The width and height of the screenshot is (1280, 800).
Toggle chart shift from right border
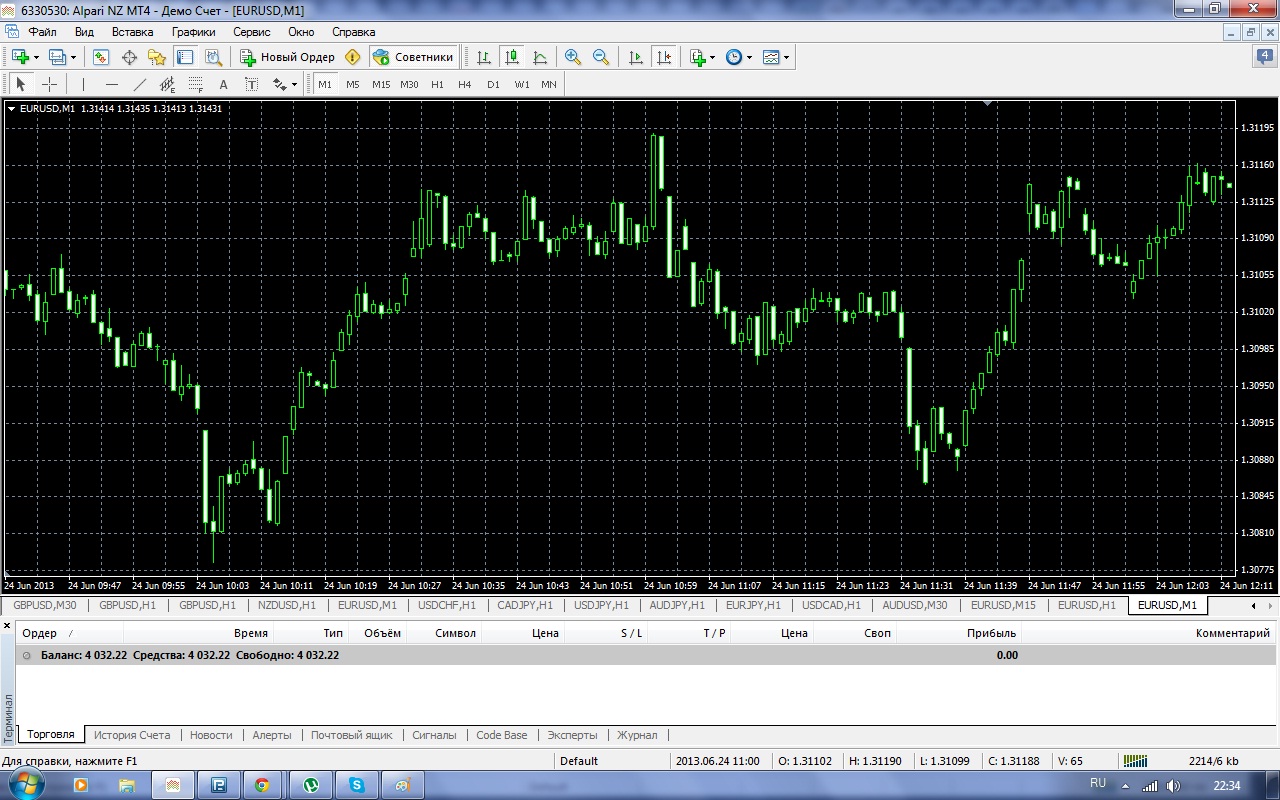tap(664, 57)
